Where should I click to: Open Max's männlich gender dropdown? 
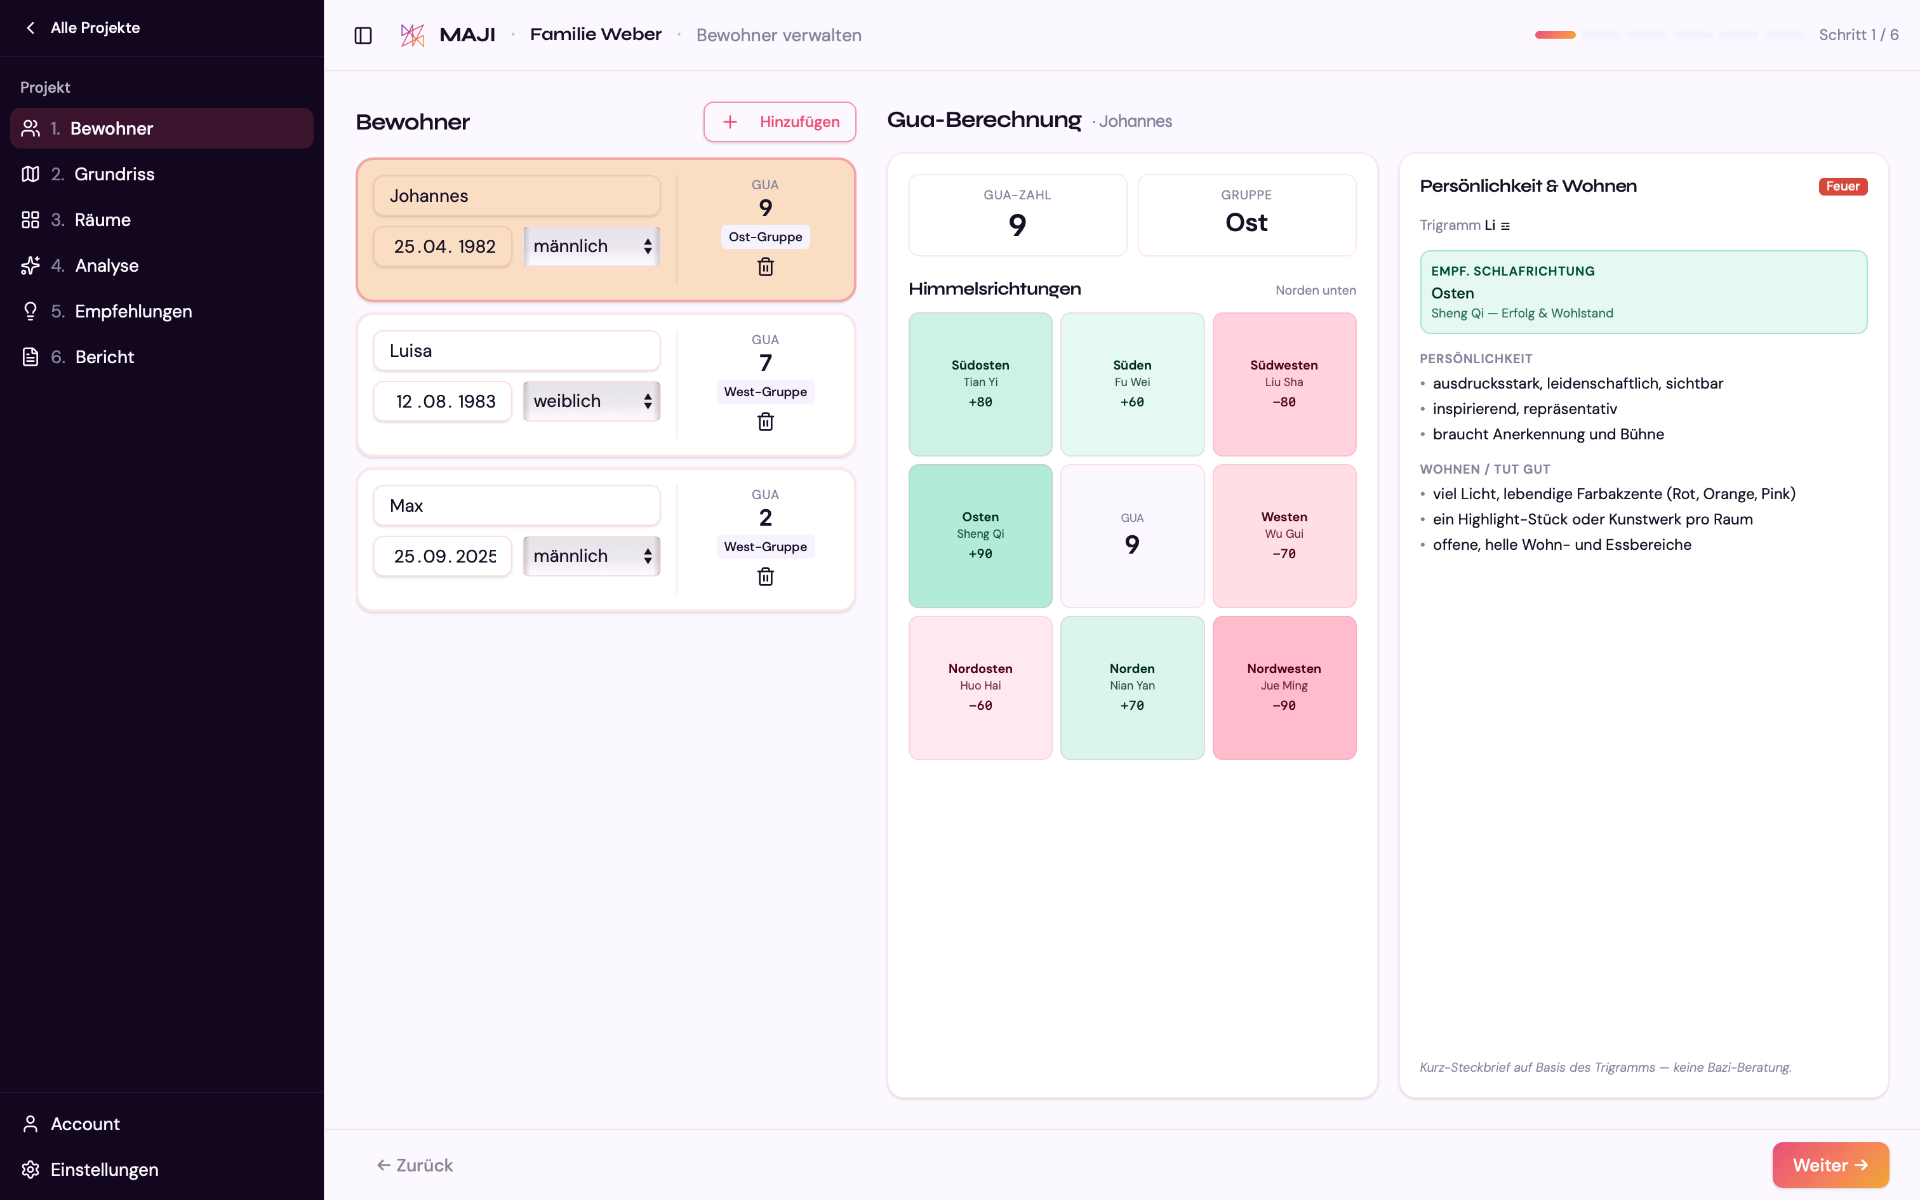point(592,556)
